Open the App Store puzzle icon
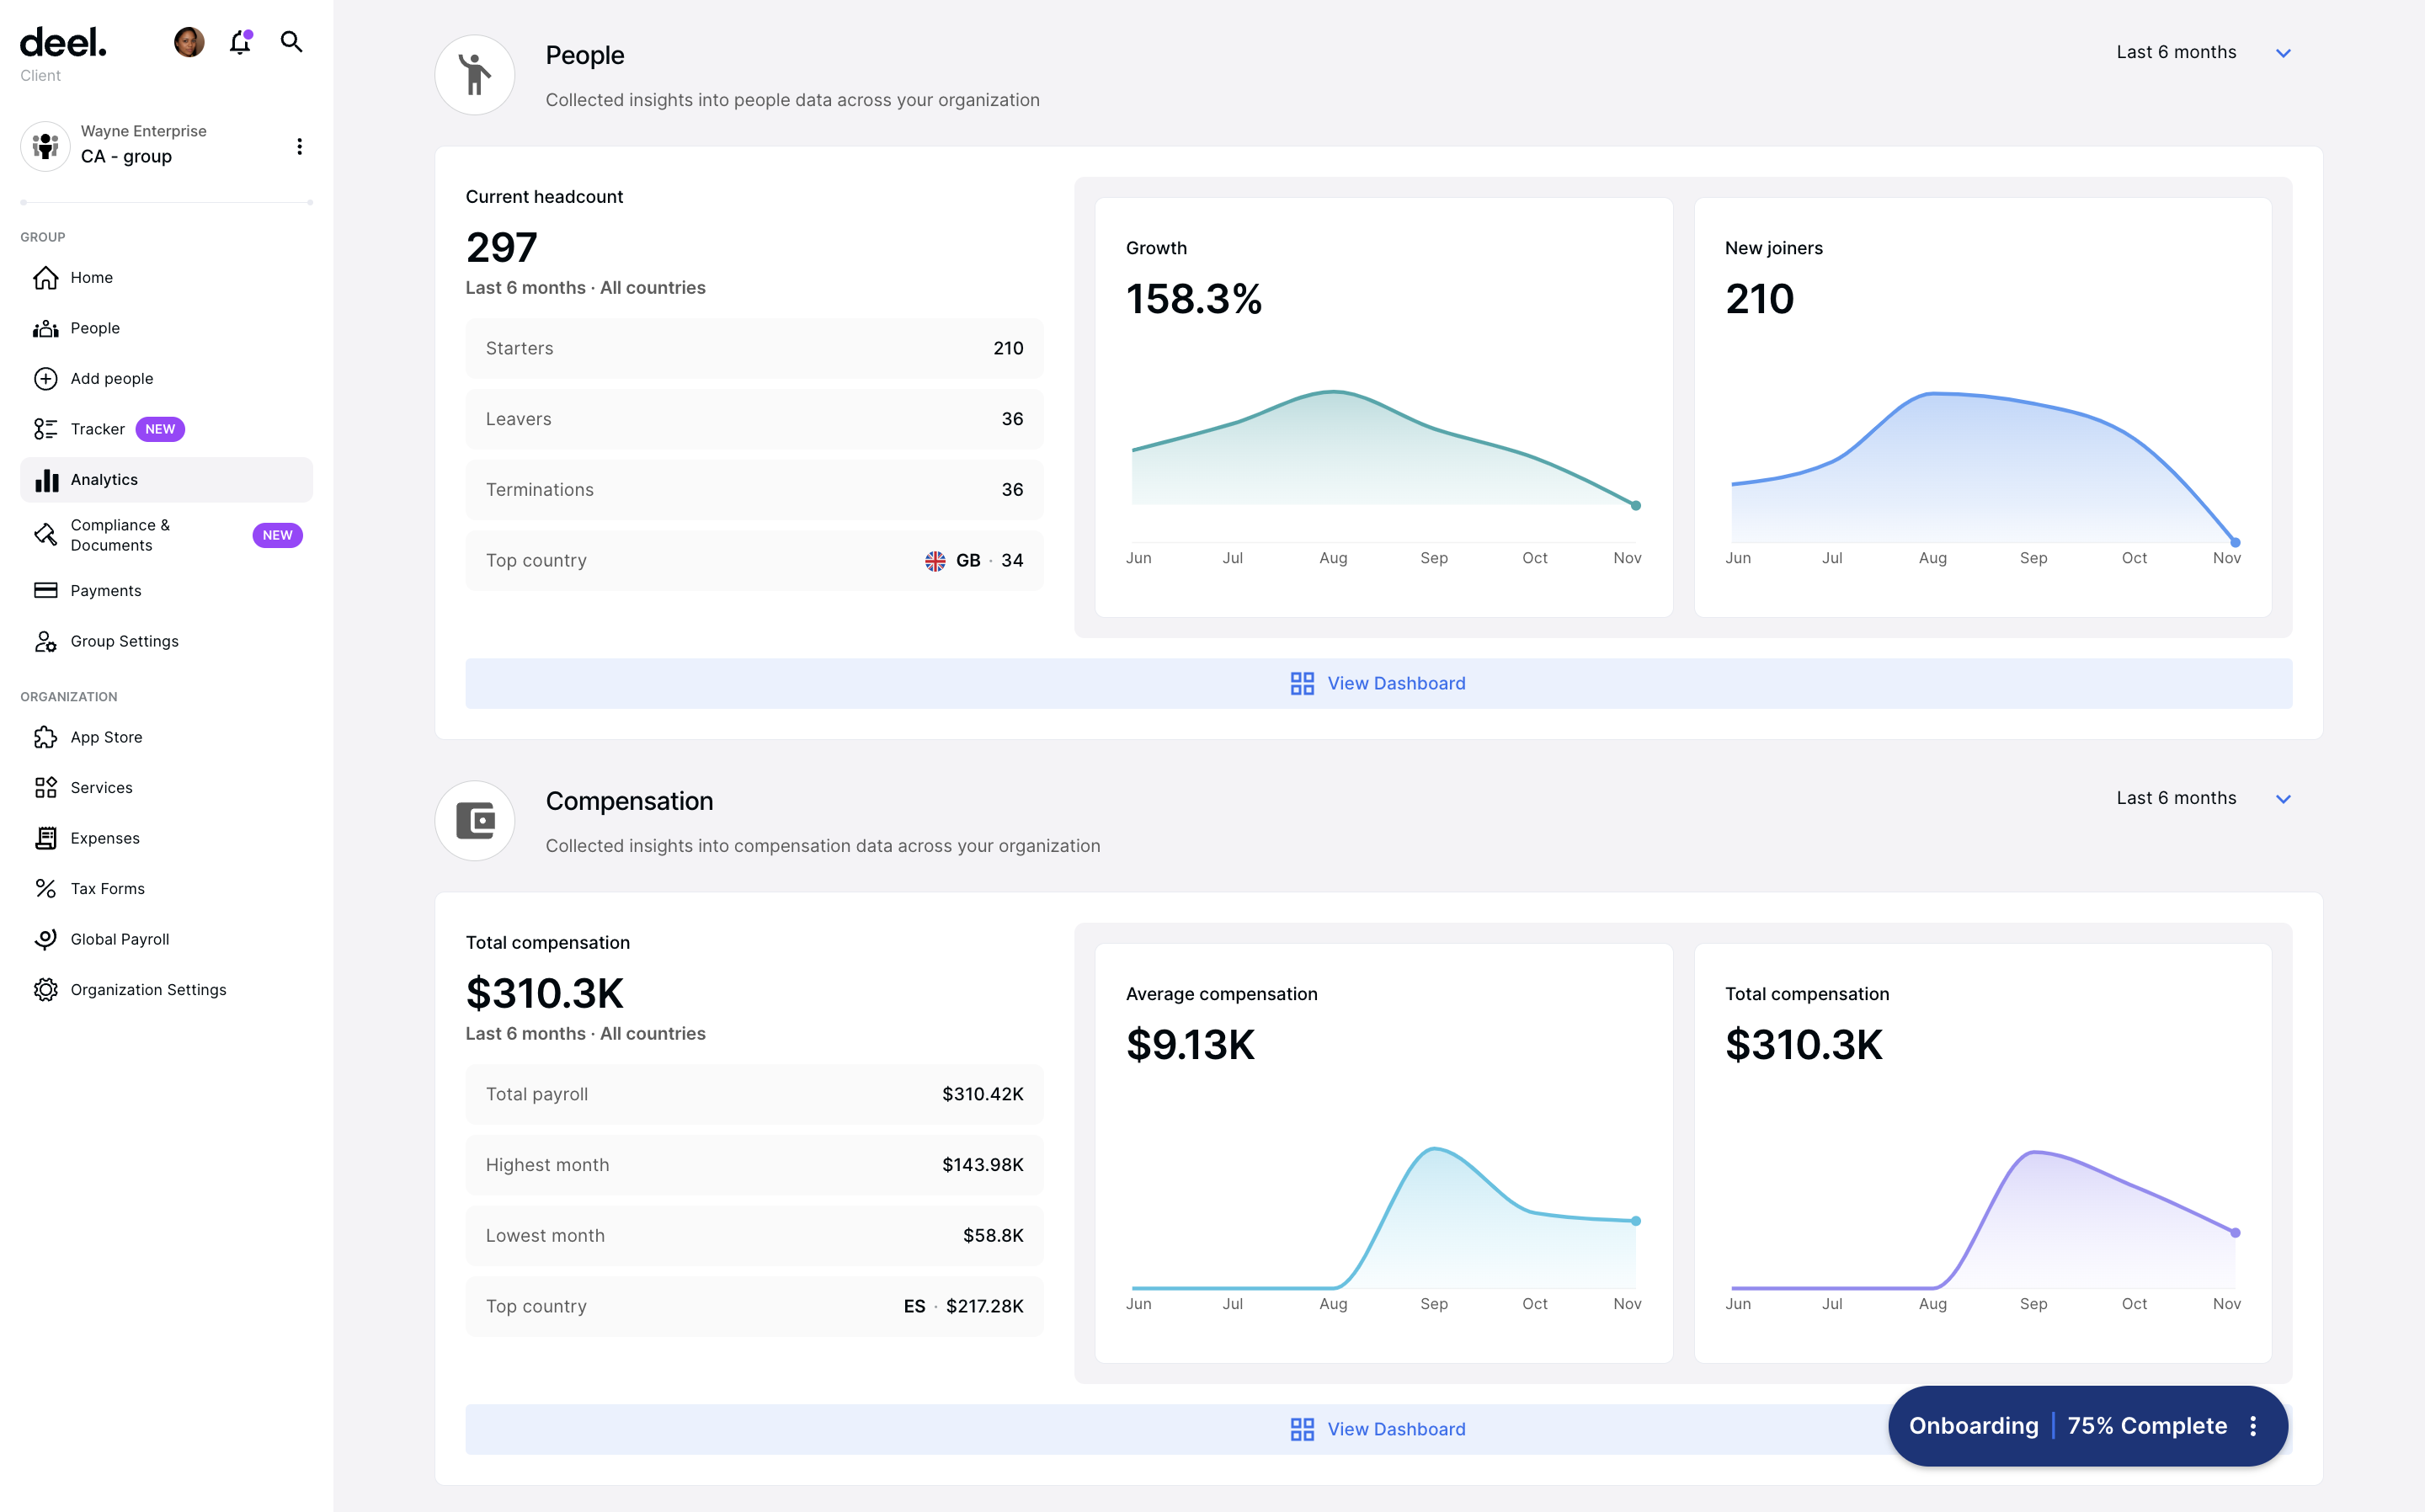This screenshot has width=2425, height=1512. click(x=46, y=737)
